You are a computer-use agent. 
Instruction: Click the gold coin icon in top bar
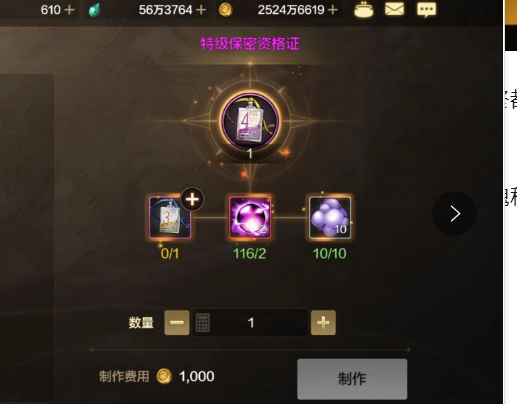point(225,10)
